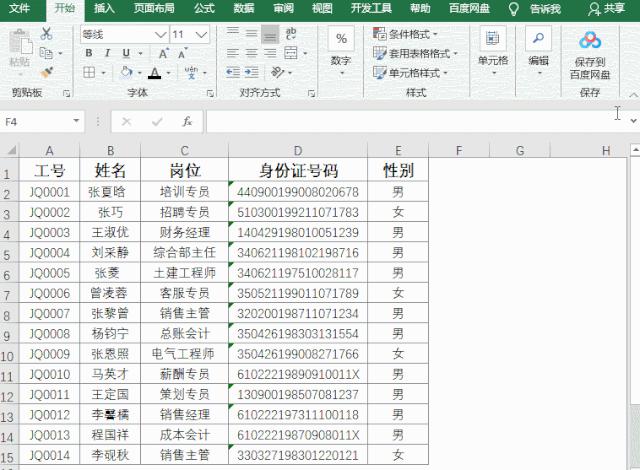
Task: Switch to the 视图 View tab
Action: point(322,8)
